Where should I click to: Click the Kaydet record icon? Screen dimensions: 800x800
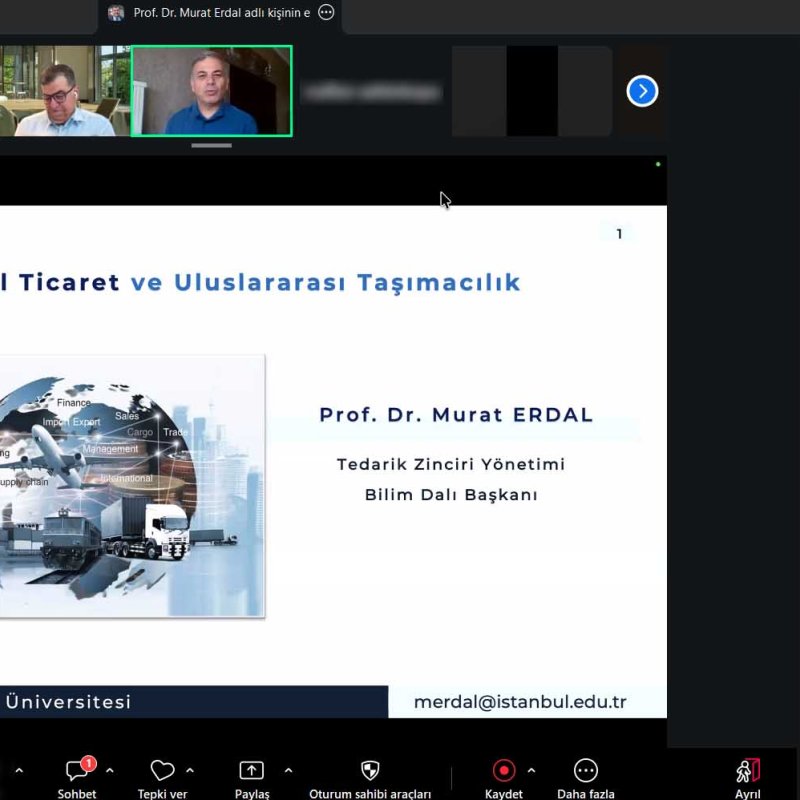(x=504, y=770)
